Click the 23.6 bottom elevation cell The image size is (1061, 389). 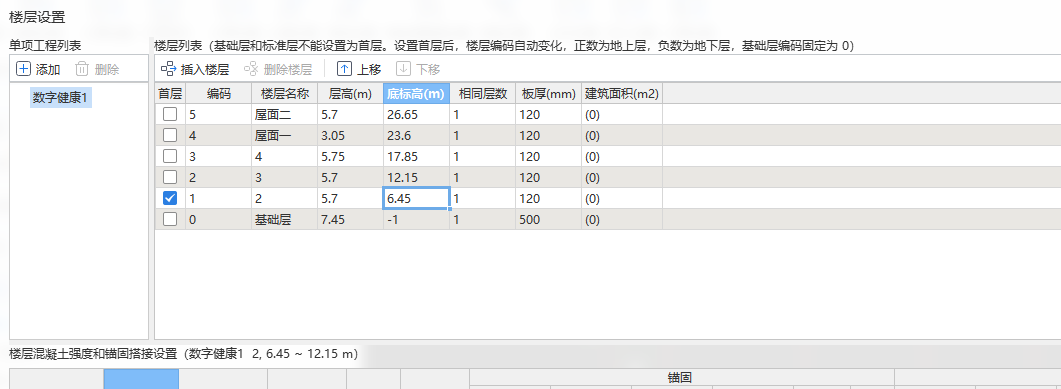coord(416,135)
